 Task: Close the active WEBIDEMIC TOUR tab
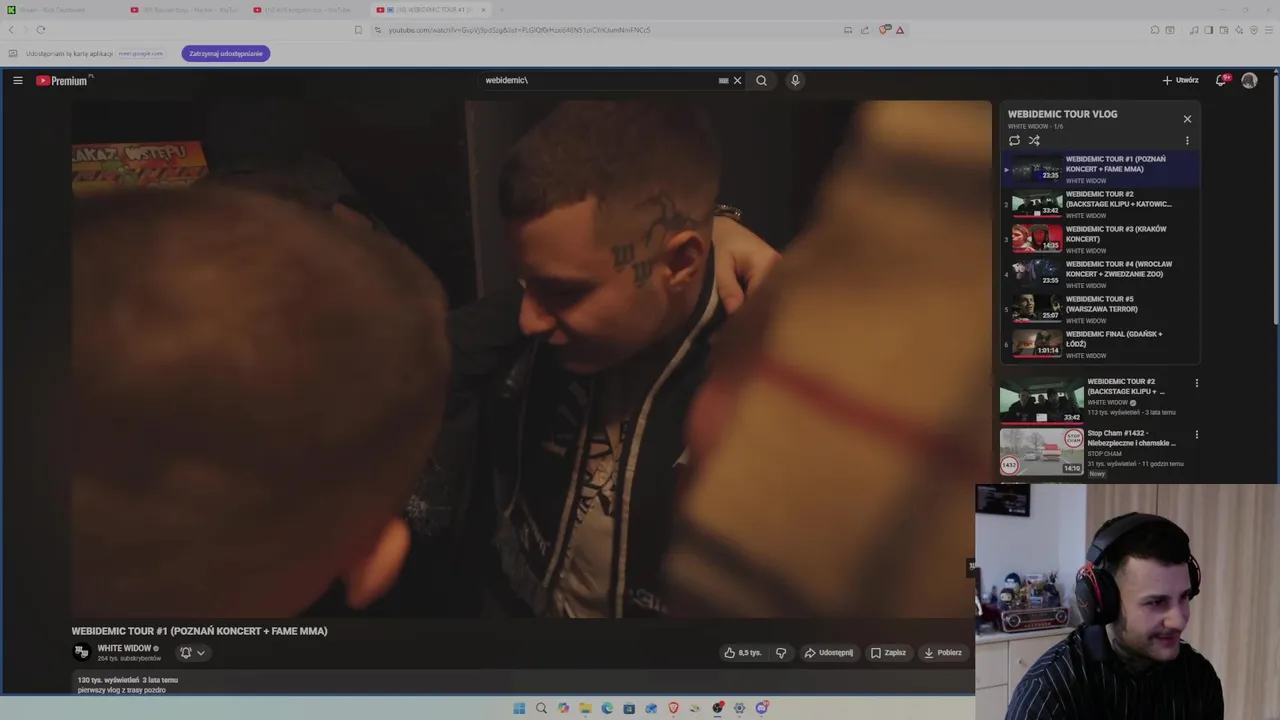point(483,10)
